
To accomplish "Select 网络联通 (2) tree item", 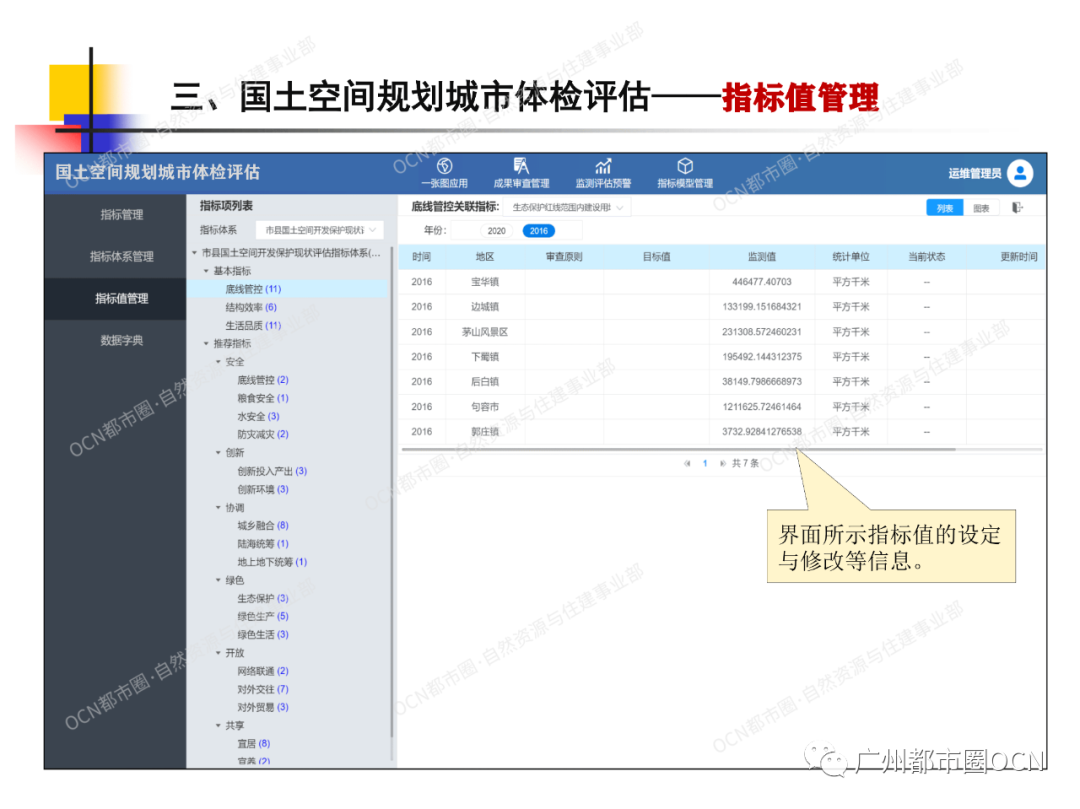I will (x=262, y=671).
